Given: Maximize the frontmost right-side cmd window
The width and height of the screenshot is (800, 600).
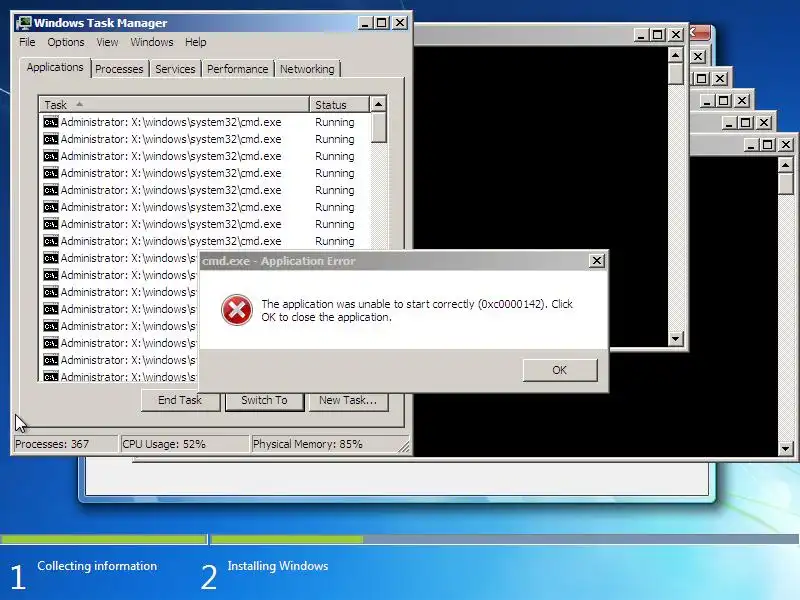Looking at the screenshot, I should [767, 145].
